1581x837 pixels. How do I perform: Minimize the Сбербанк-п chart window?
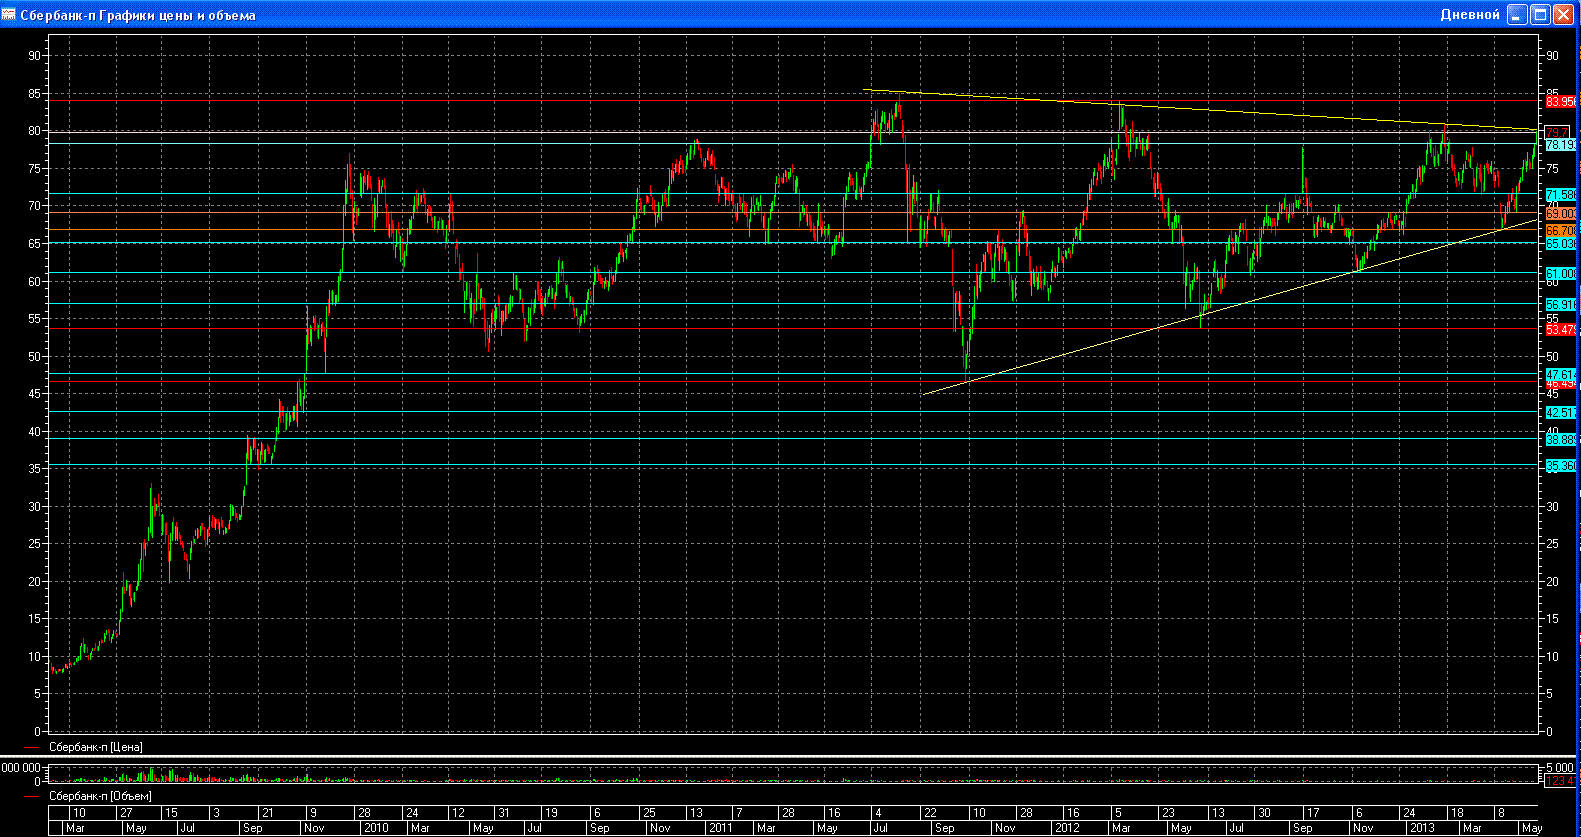[x=1517, y=15]
